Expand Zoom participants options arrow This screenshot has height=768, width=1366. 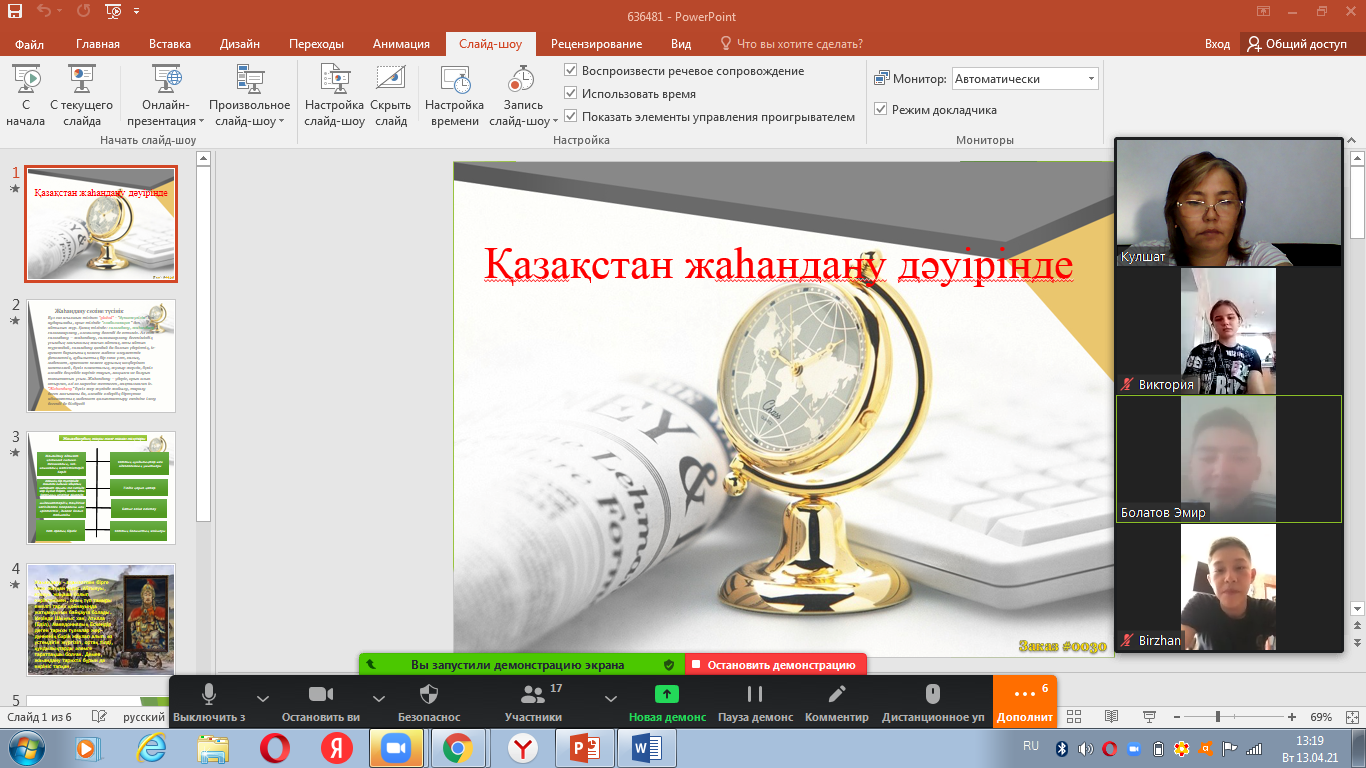[611, 699]
